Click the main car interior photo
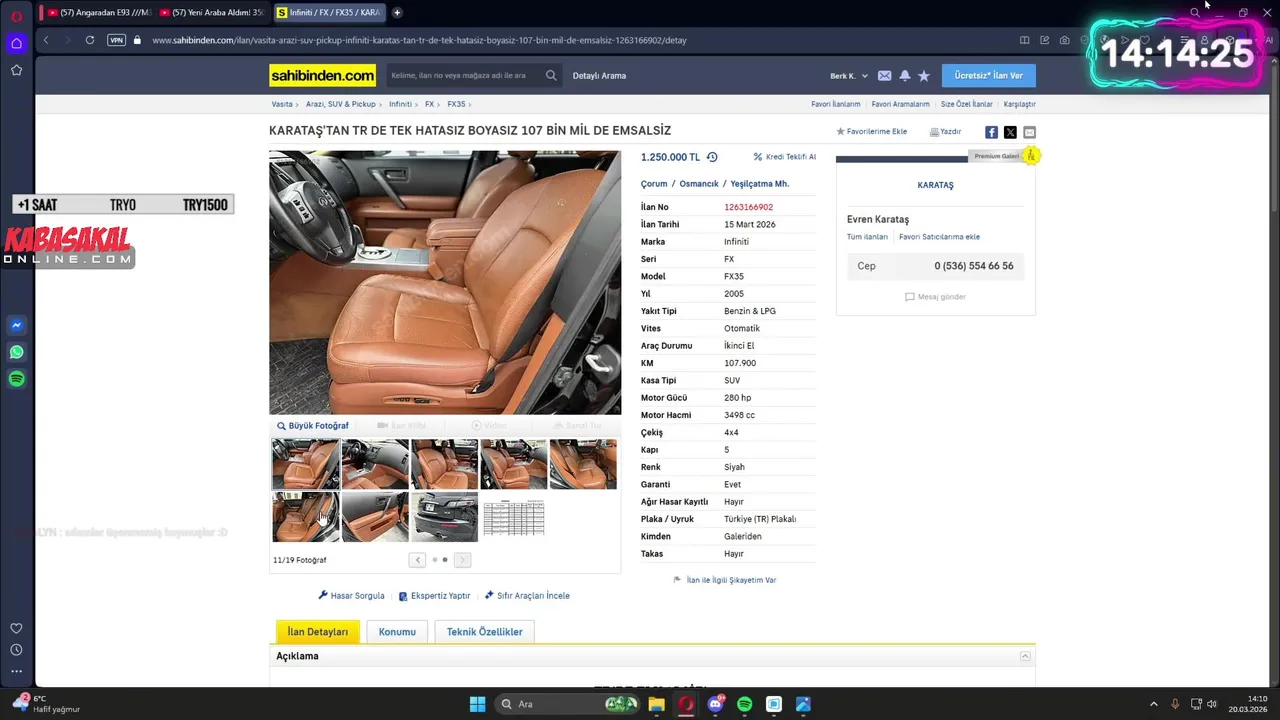Image resolution: width=1280 pixels, height=720 pixels. (445, 282)
